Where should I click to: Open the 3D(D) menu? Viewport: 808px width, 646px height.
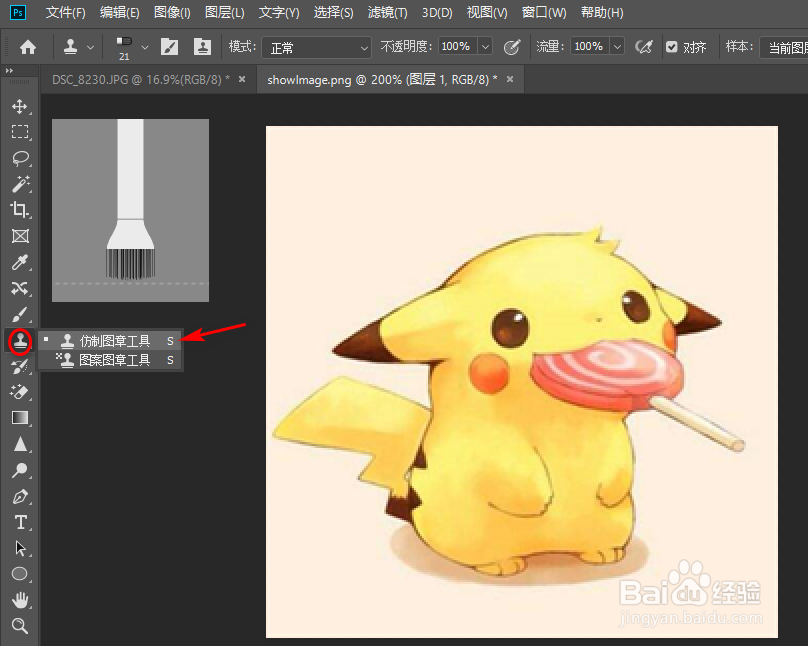click(x=437, y=12)
